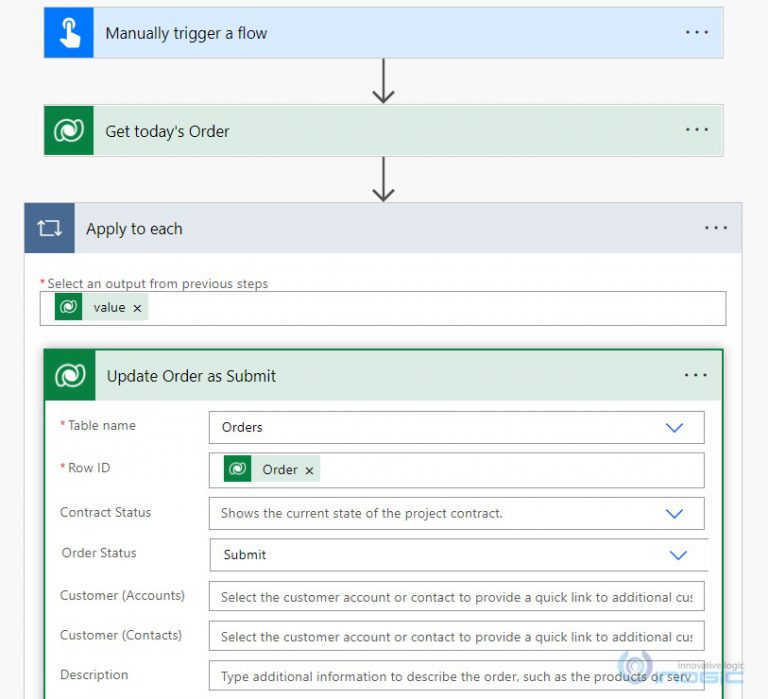This screenshot has height=699, width=768.
Task: Click the Customer (Accounts) input field
Action: tap(456, 597)
